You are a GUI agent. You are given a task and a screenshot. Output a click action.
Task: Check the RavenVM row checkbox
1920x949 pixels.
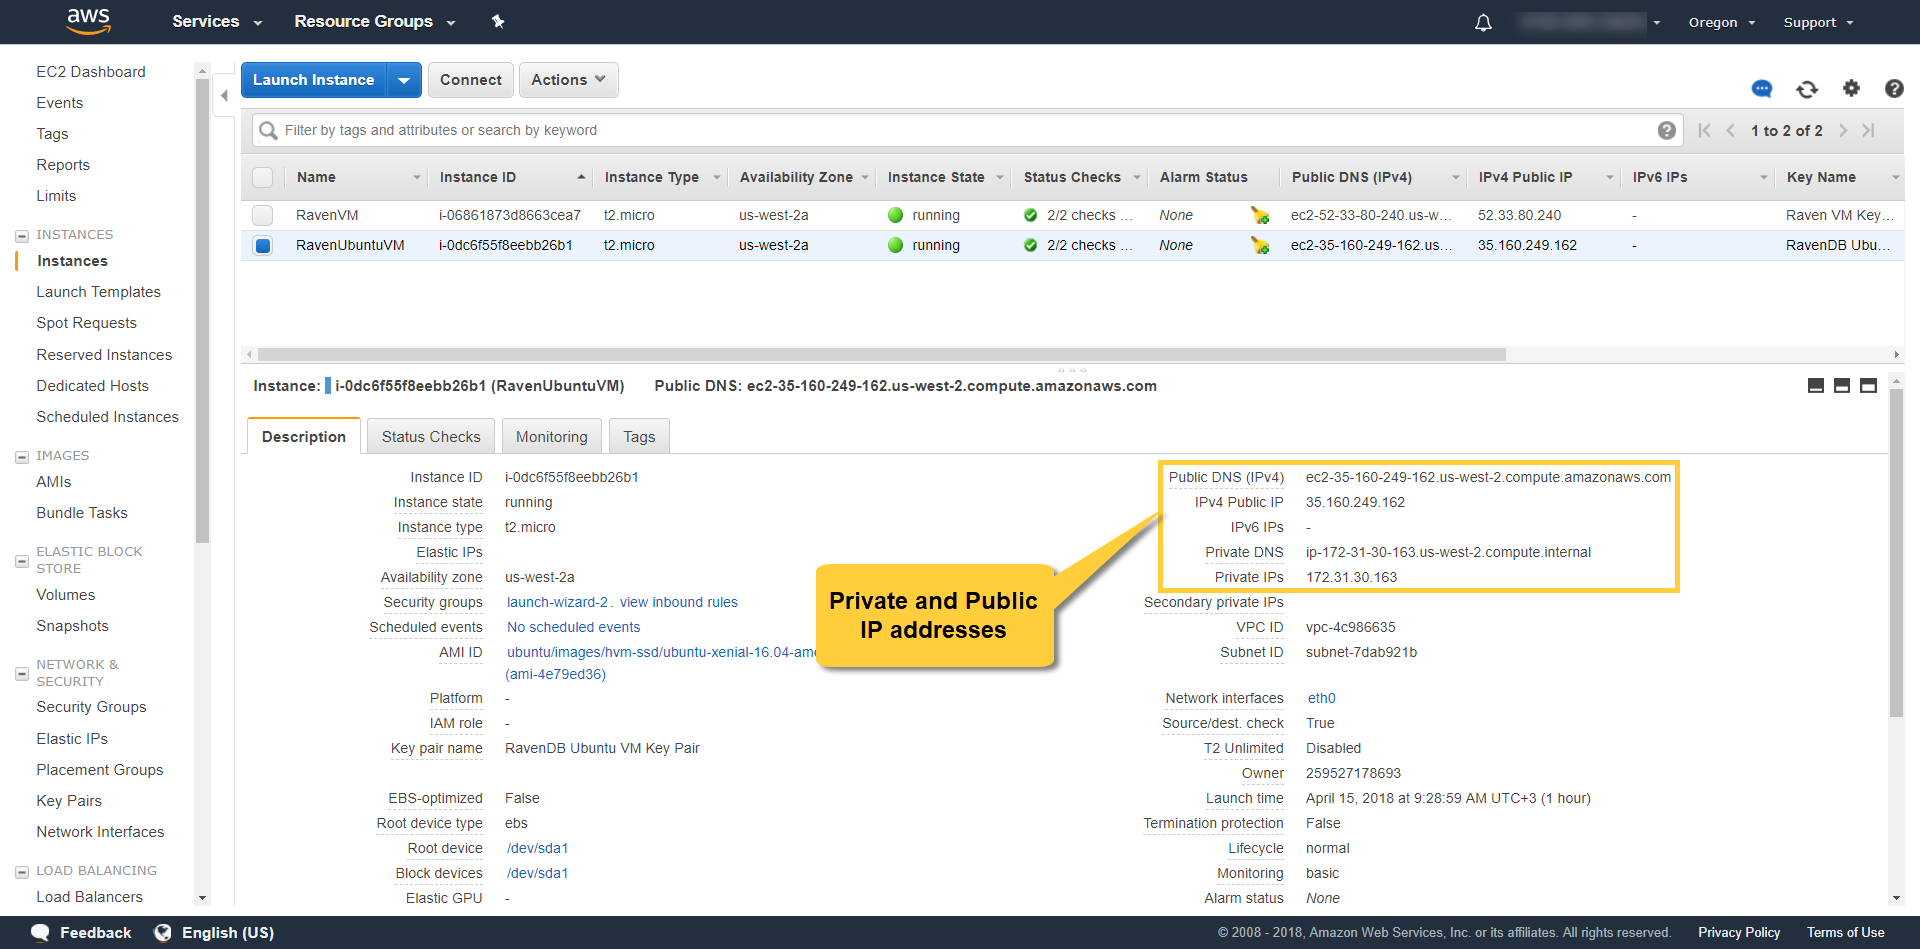(263, 215)
